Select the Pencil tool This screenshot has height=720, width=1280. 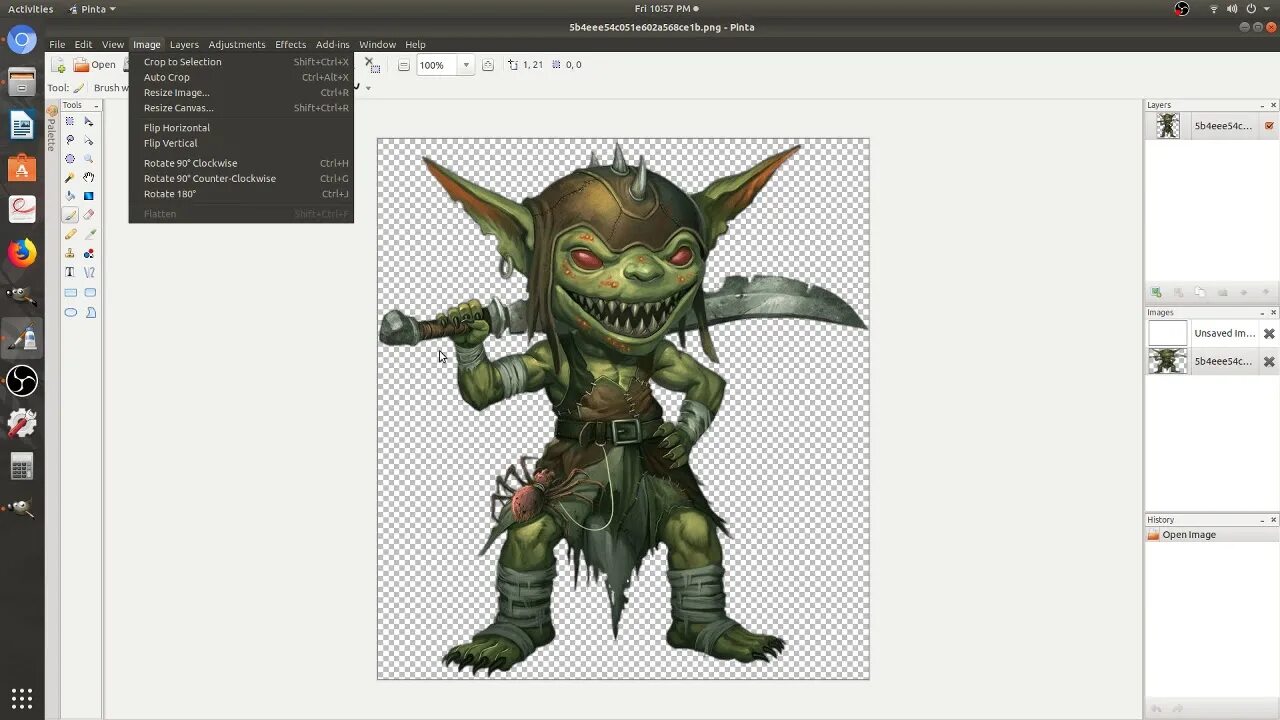tap(70, 234)
